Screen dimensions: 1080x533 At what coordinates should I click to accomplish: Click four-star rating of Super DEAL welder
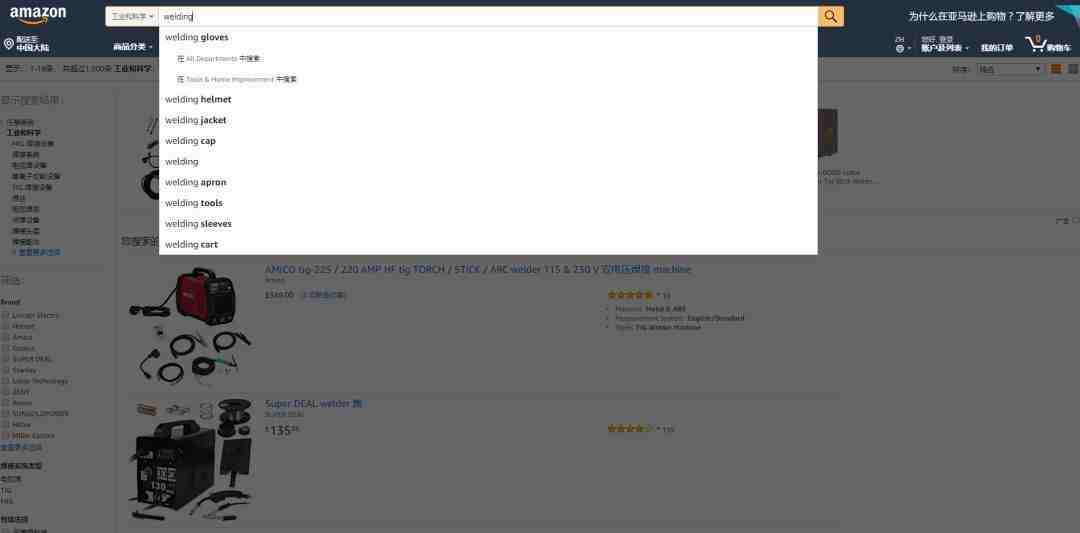[630, 428]
